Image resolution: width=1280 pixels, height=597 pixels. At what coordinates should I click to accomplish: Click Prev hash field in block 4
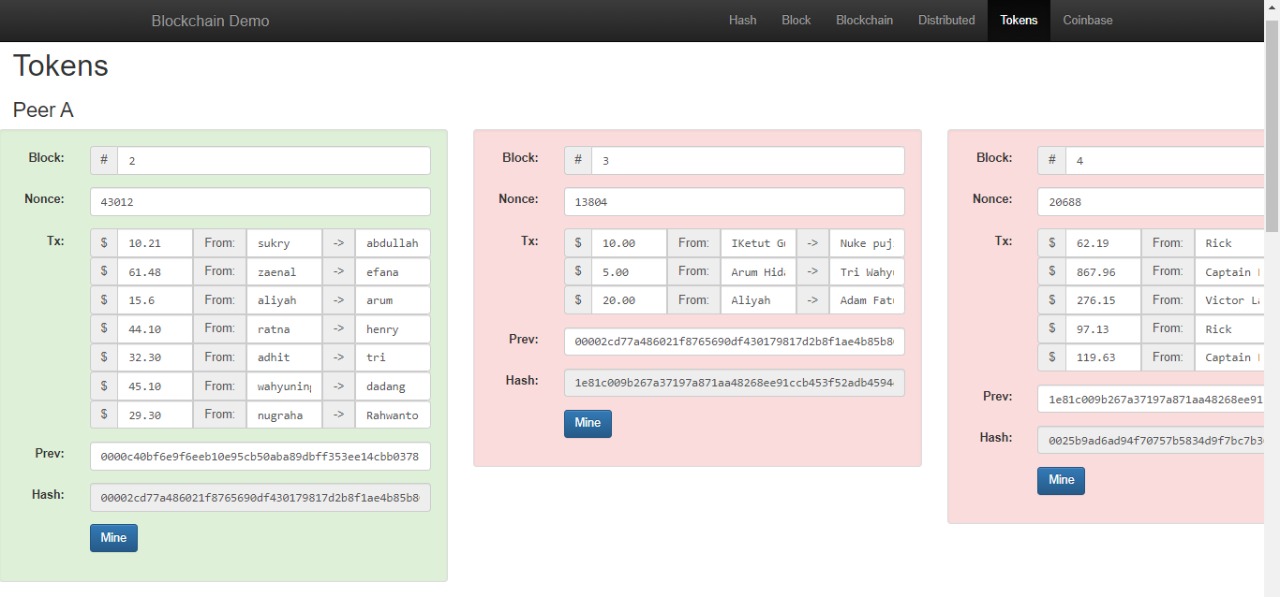pos(1151,399)
